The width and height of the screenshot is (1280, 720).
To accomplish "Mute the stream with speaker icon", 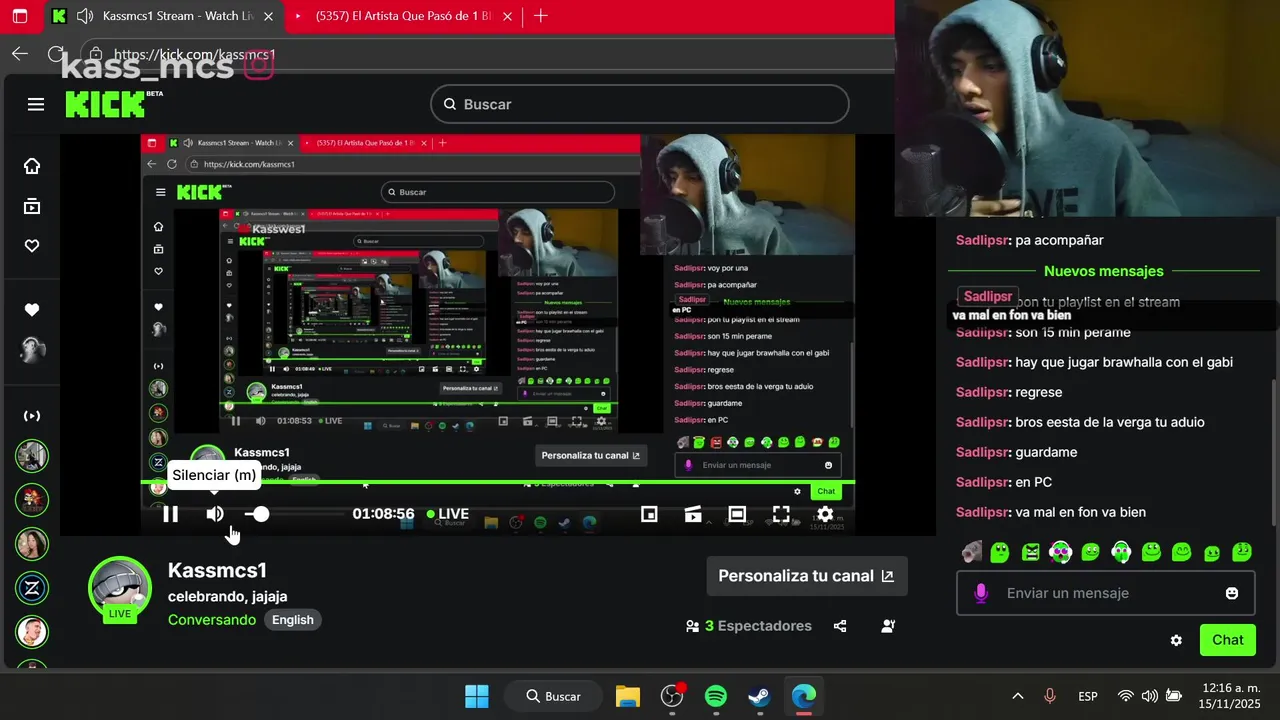I will tap(215, 514).
